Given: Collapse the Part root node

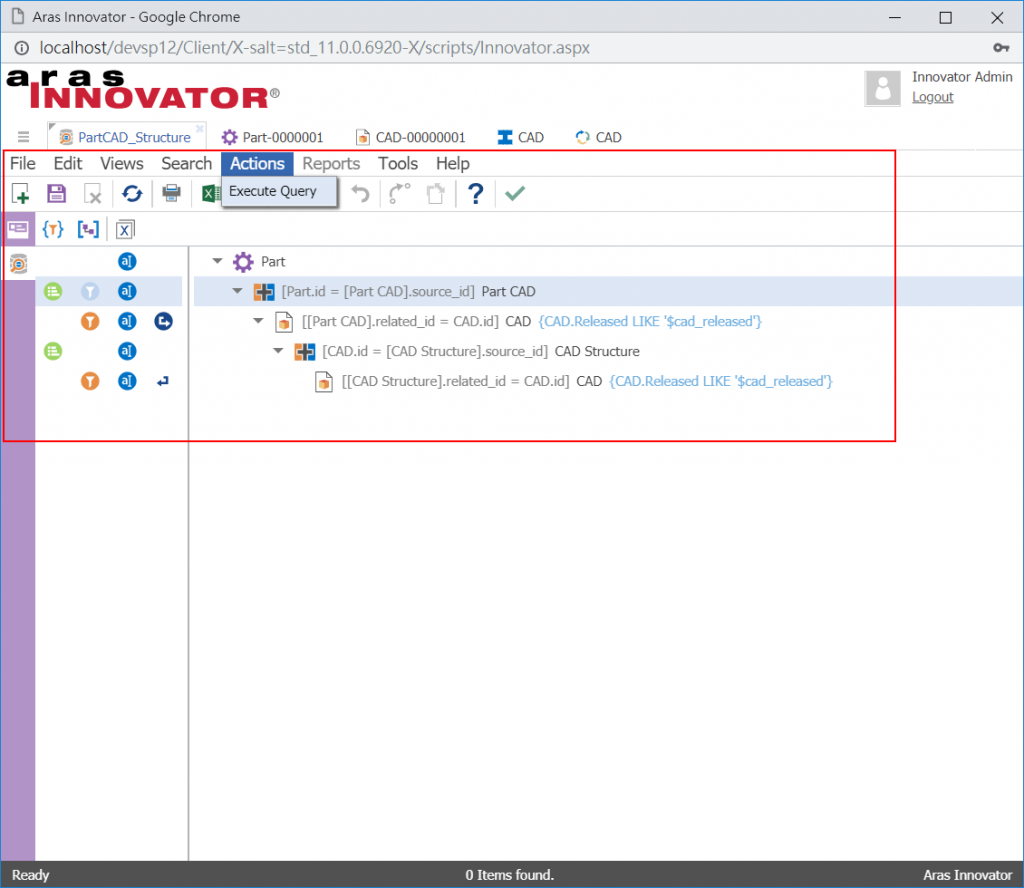Looking at the screenshot, I should click(217, 261).
